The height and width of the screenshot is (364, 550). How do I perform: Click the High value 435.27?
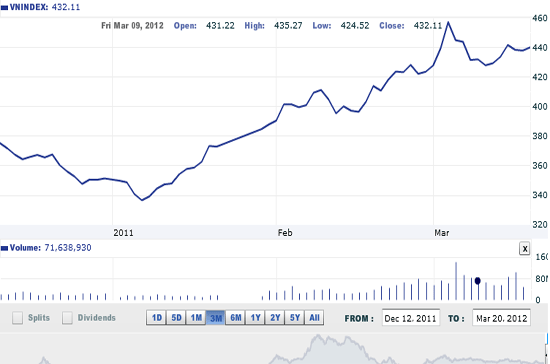click(x=288, y=26)
